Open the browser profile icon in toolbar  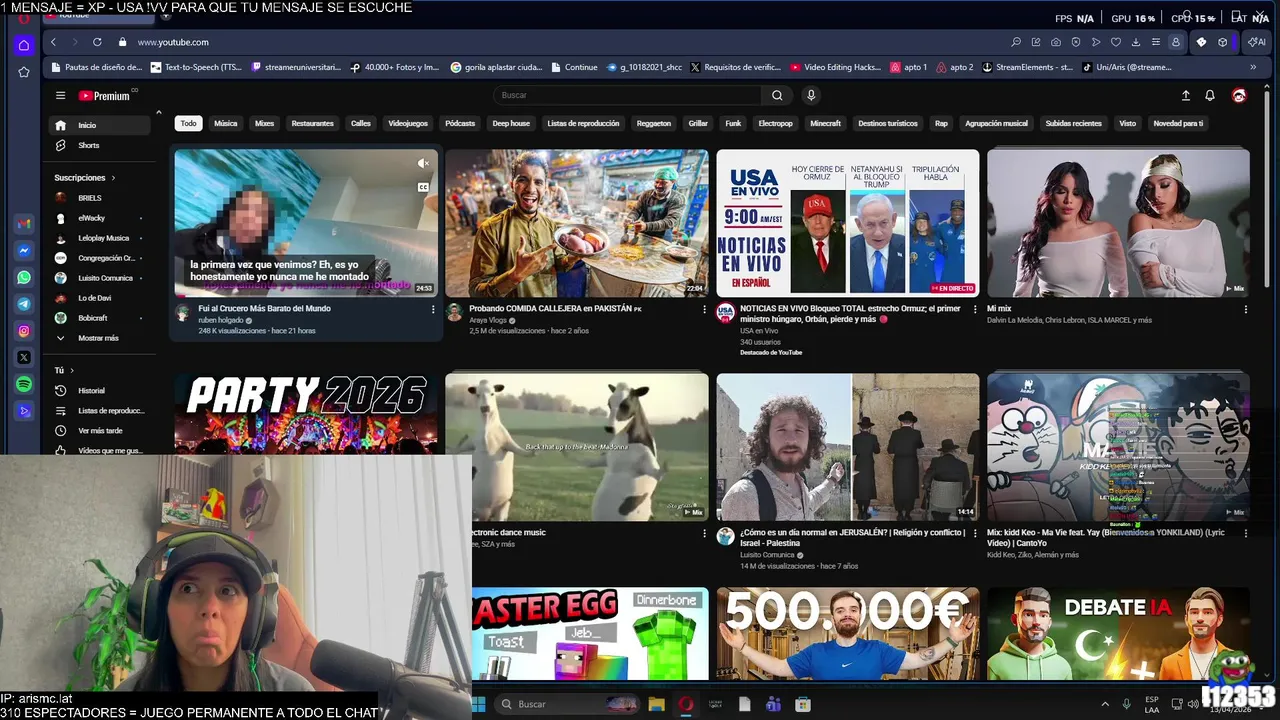pos(1176,42)
